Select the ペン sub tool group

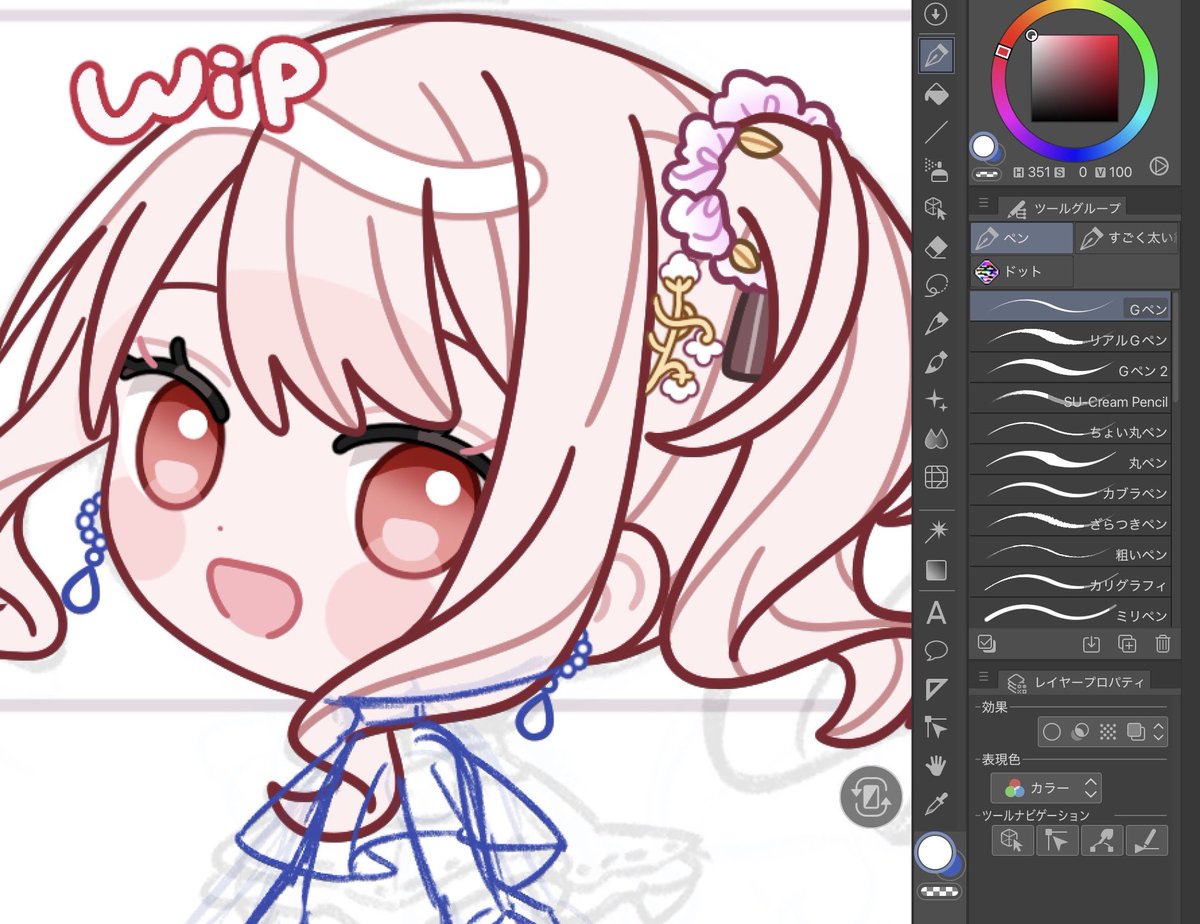click(1021, 239)
